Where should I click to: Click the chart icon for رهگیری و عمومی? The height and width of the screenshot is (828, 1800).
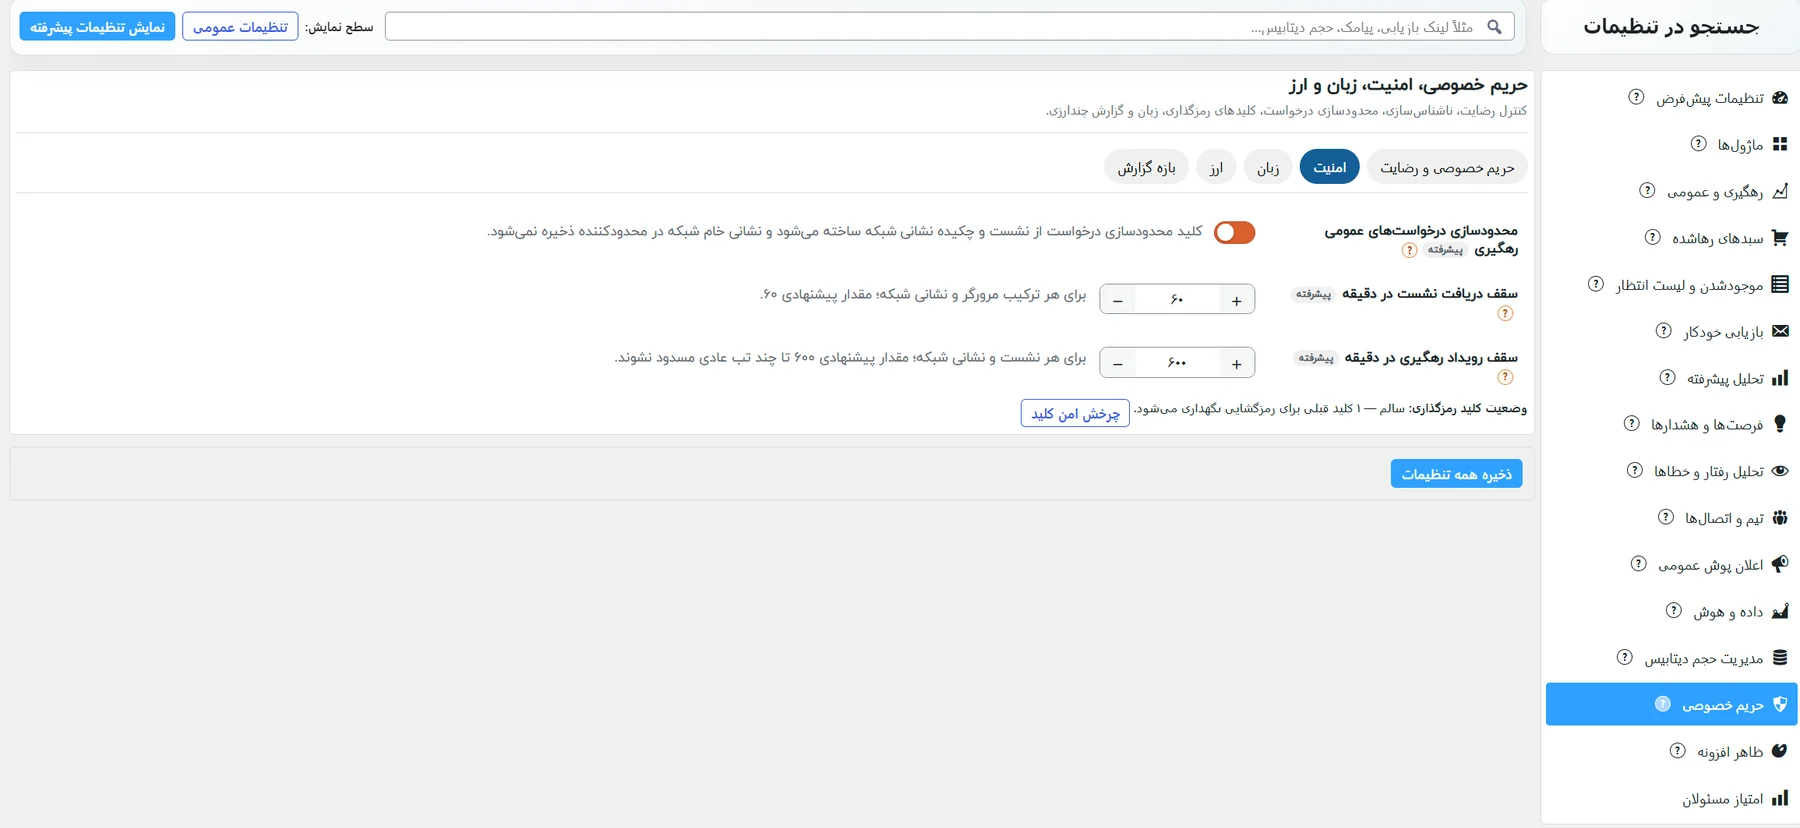1780,191
